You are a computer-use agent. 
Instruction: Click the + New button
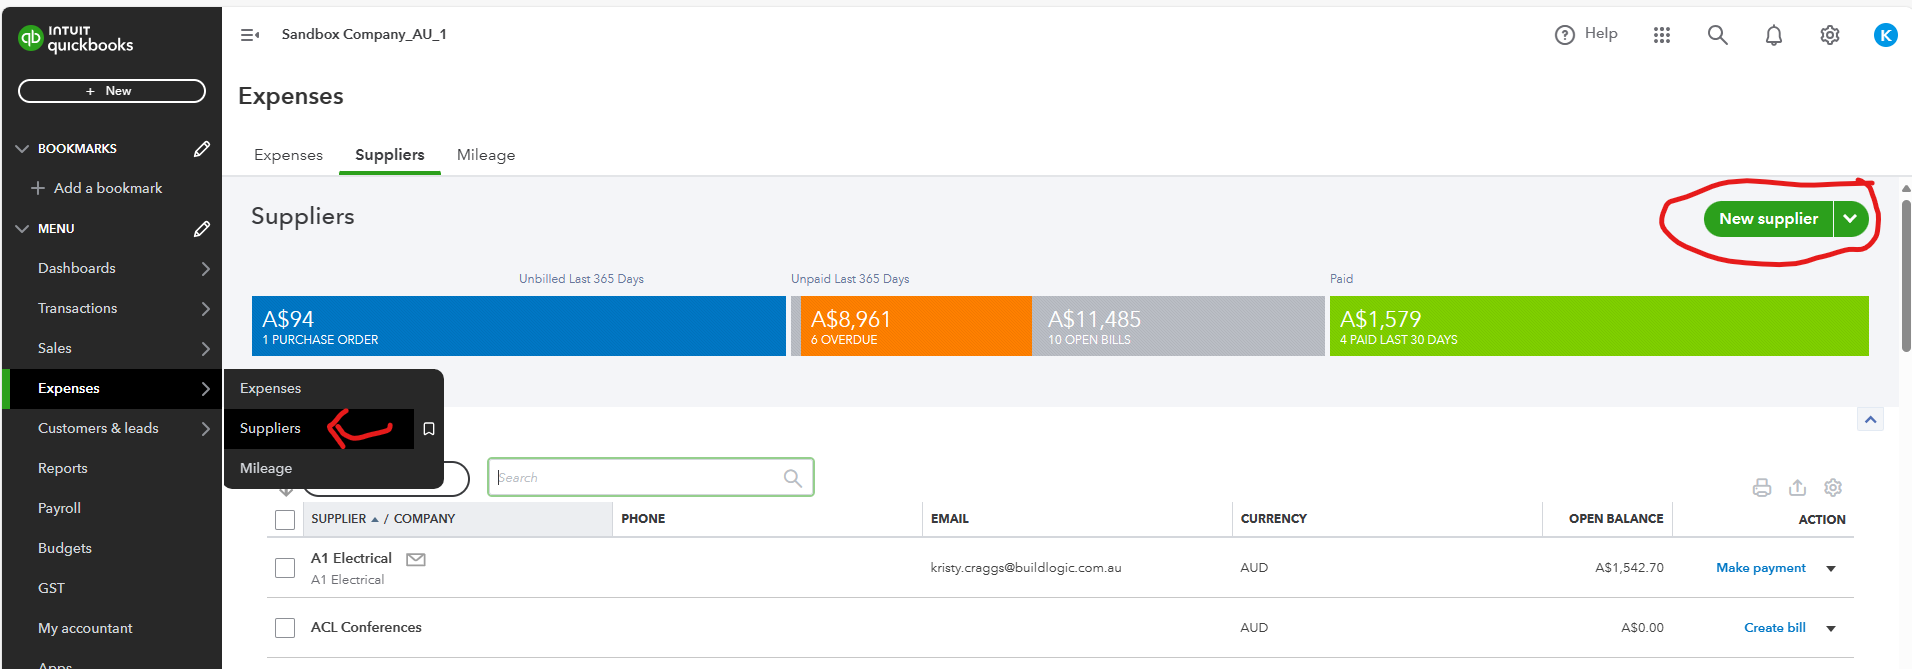tap(112, 91)
